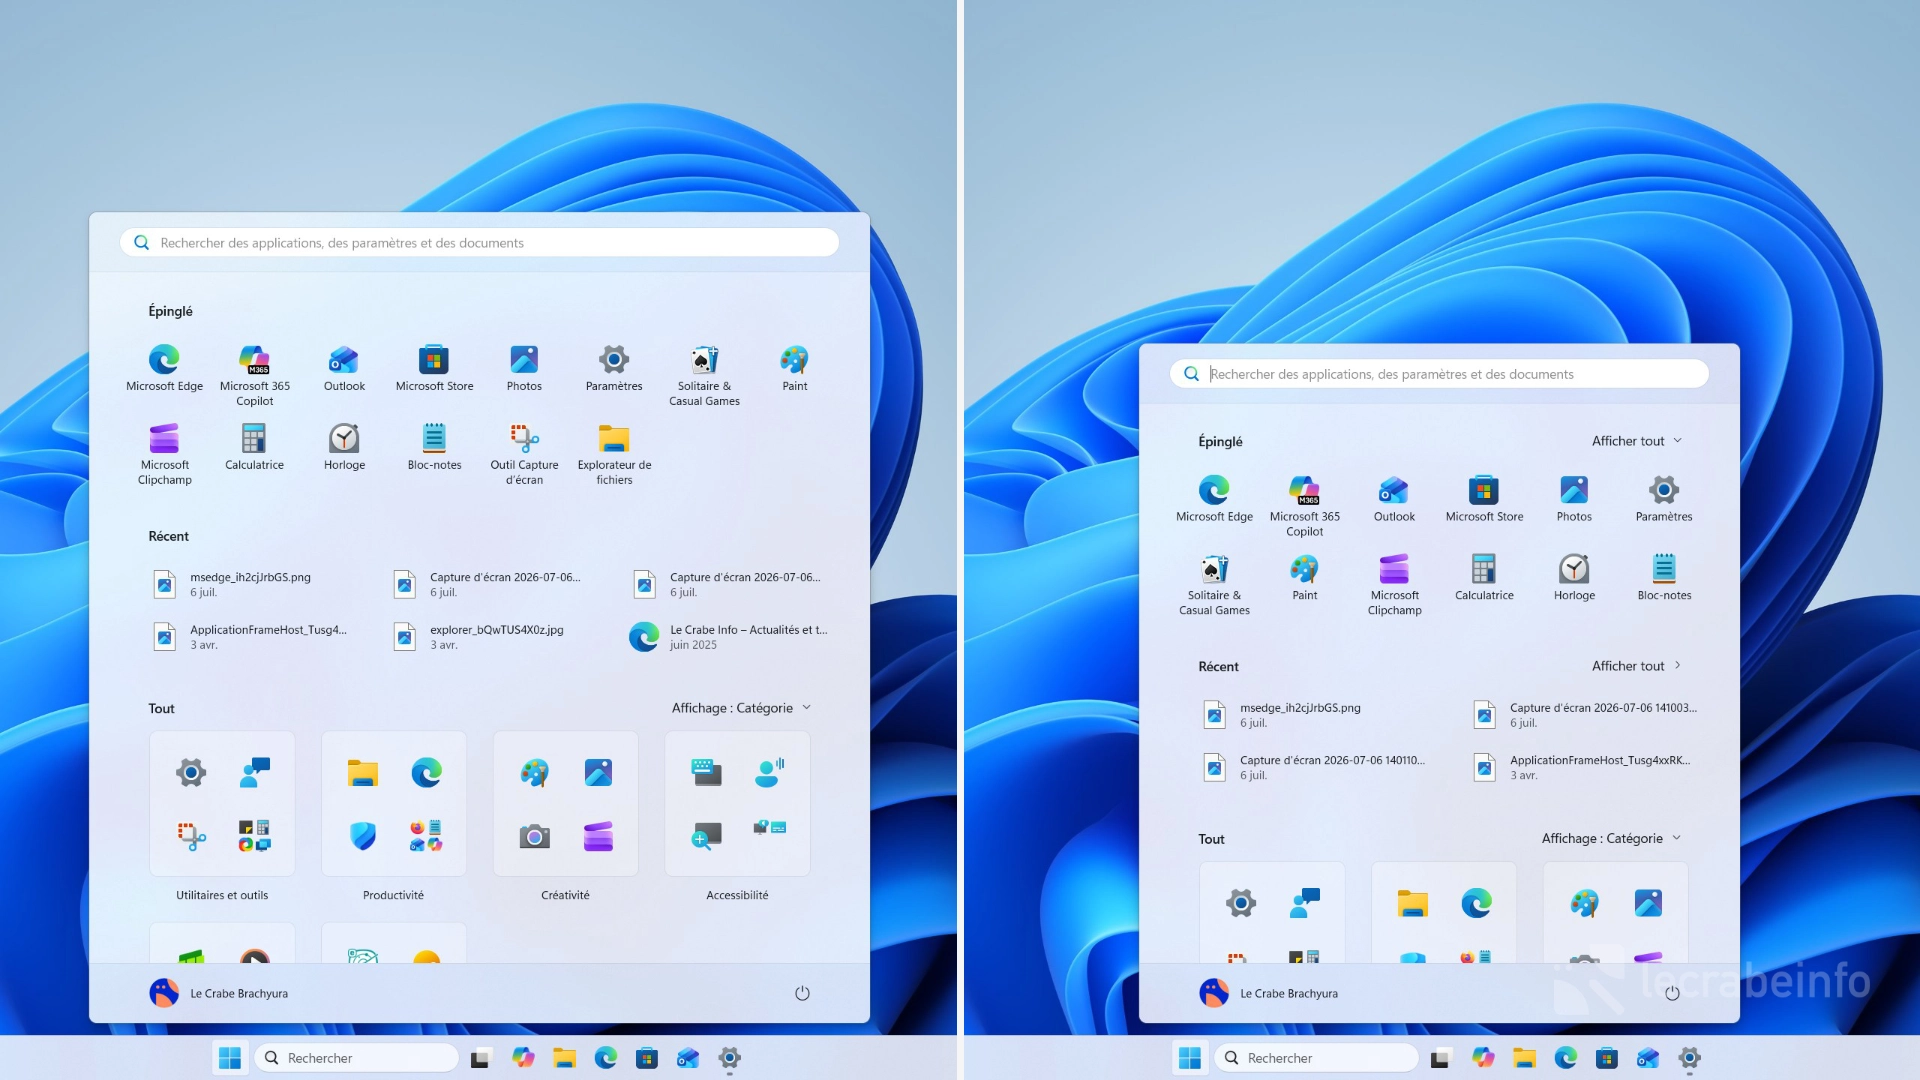
Task: Open File Explorer from the right taskbar
Action: [x=1524, y=1058]
